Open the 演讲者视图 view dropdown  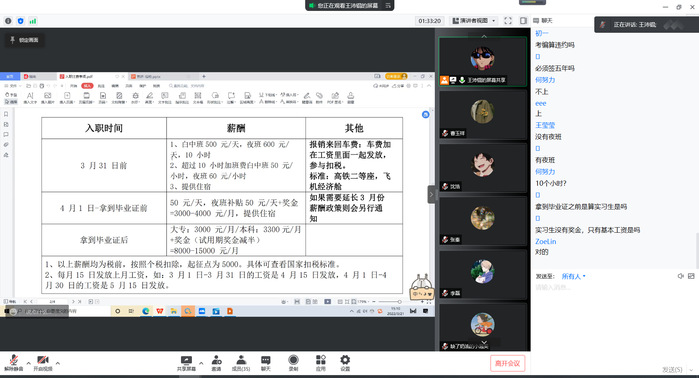pyautogui.click(x=474, y=21)
